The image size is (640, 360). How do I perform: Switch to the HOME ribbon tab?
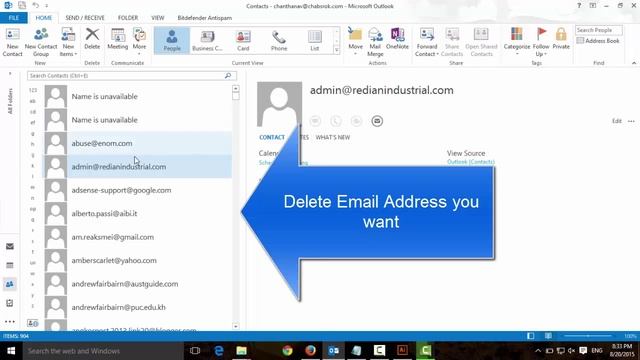44,18
